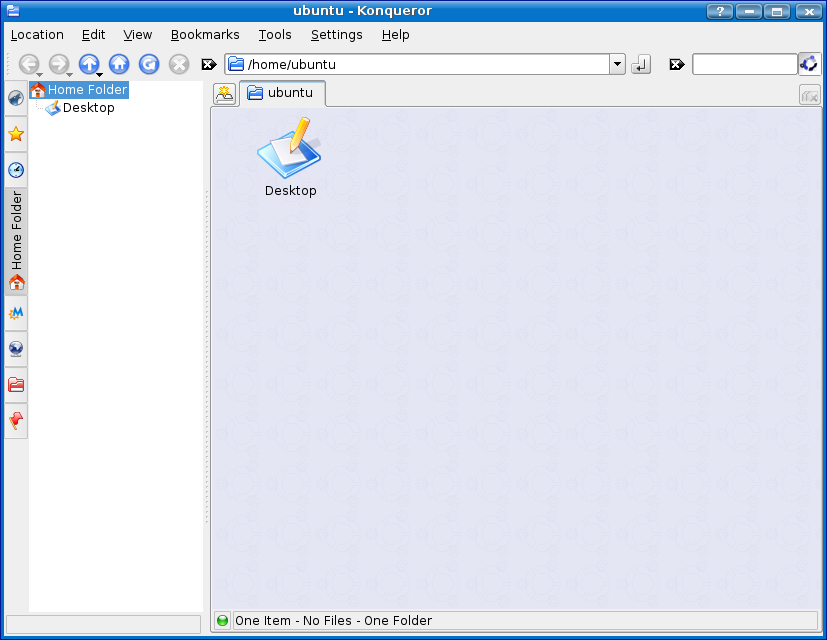Expand the location bar history dropdown

point(617,65)
